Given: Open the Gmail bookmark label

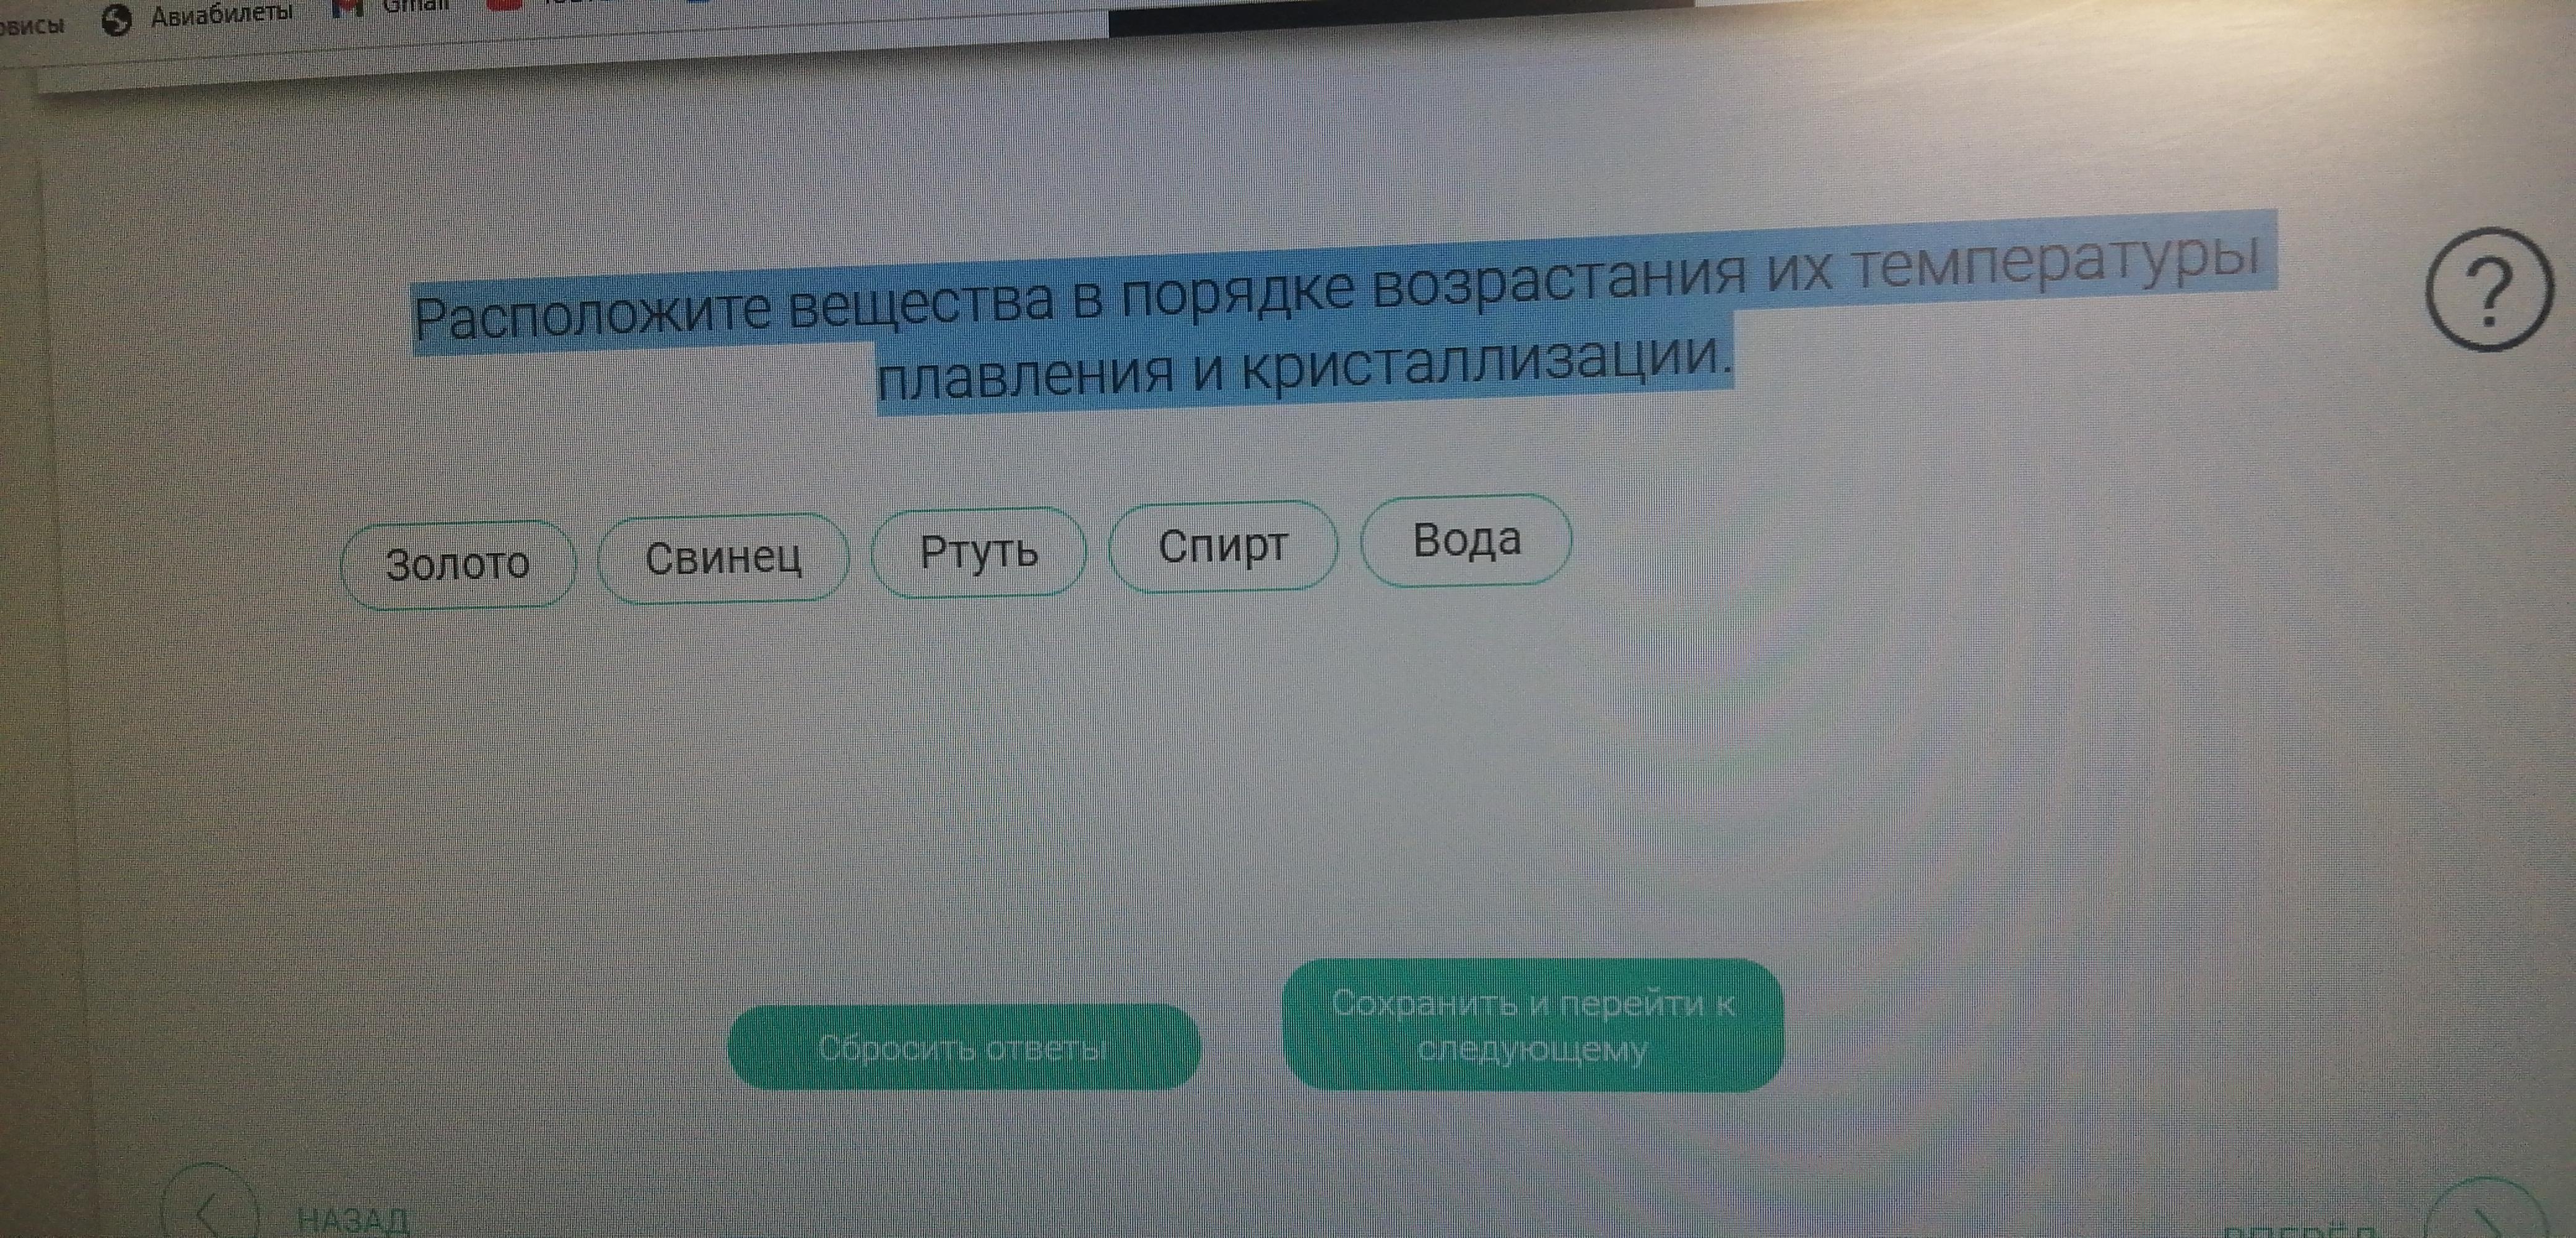Looking at the screenshot, I should coord(416,6).
